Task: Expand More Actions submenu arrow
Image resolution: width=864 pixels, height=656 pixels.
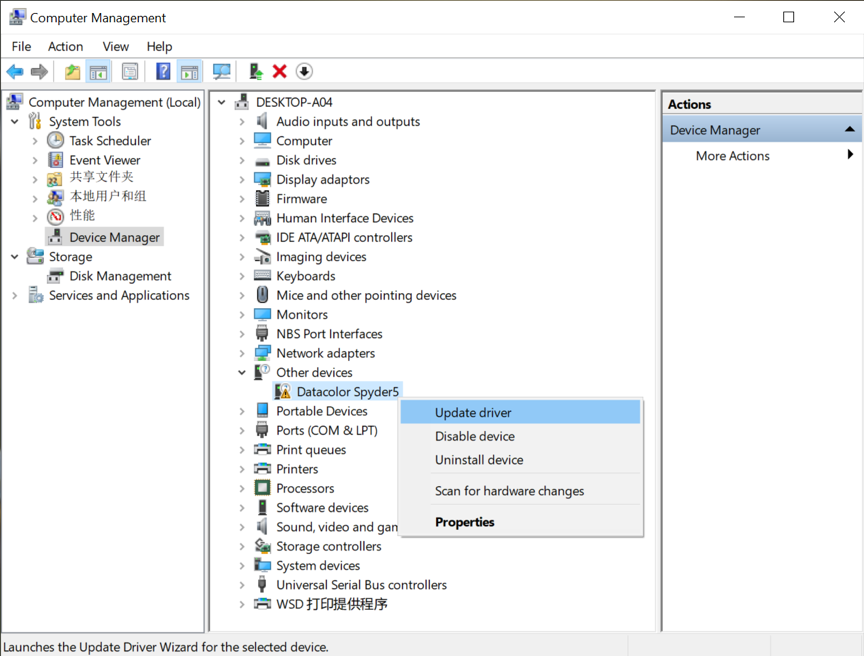Action: 850,155
